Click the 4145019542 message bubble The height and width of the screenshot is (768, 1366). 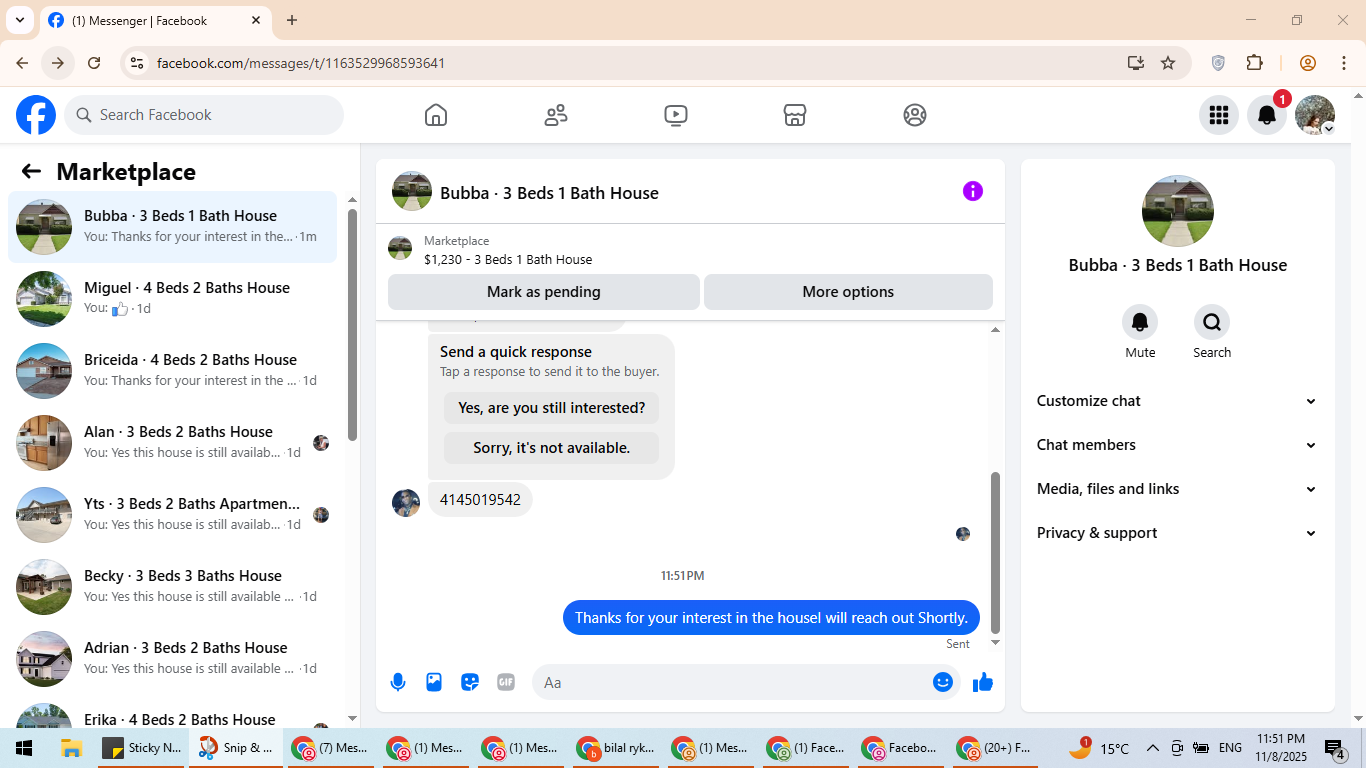[x=480, y=500]
